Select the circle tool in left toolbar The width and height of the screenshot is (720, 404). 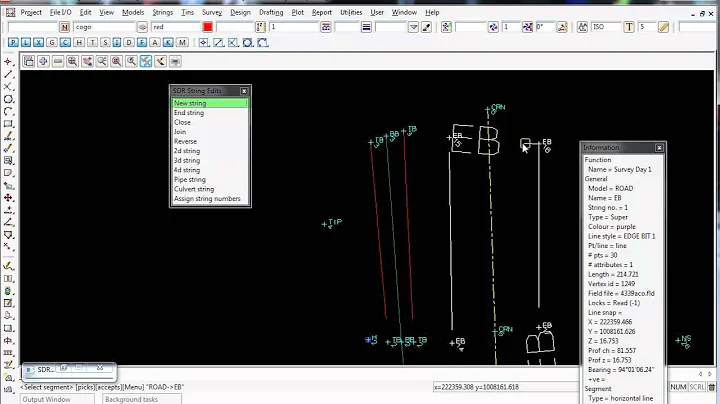[x=8, y=99]
